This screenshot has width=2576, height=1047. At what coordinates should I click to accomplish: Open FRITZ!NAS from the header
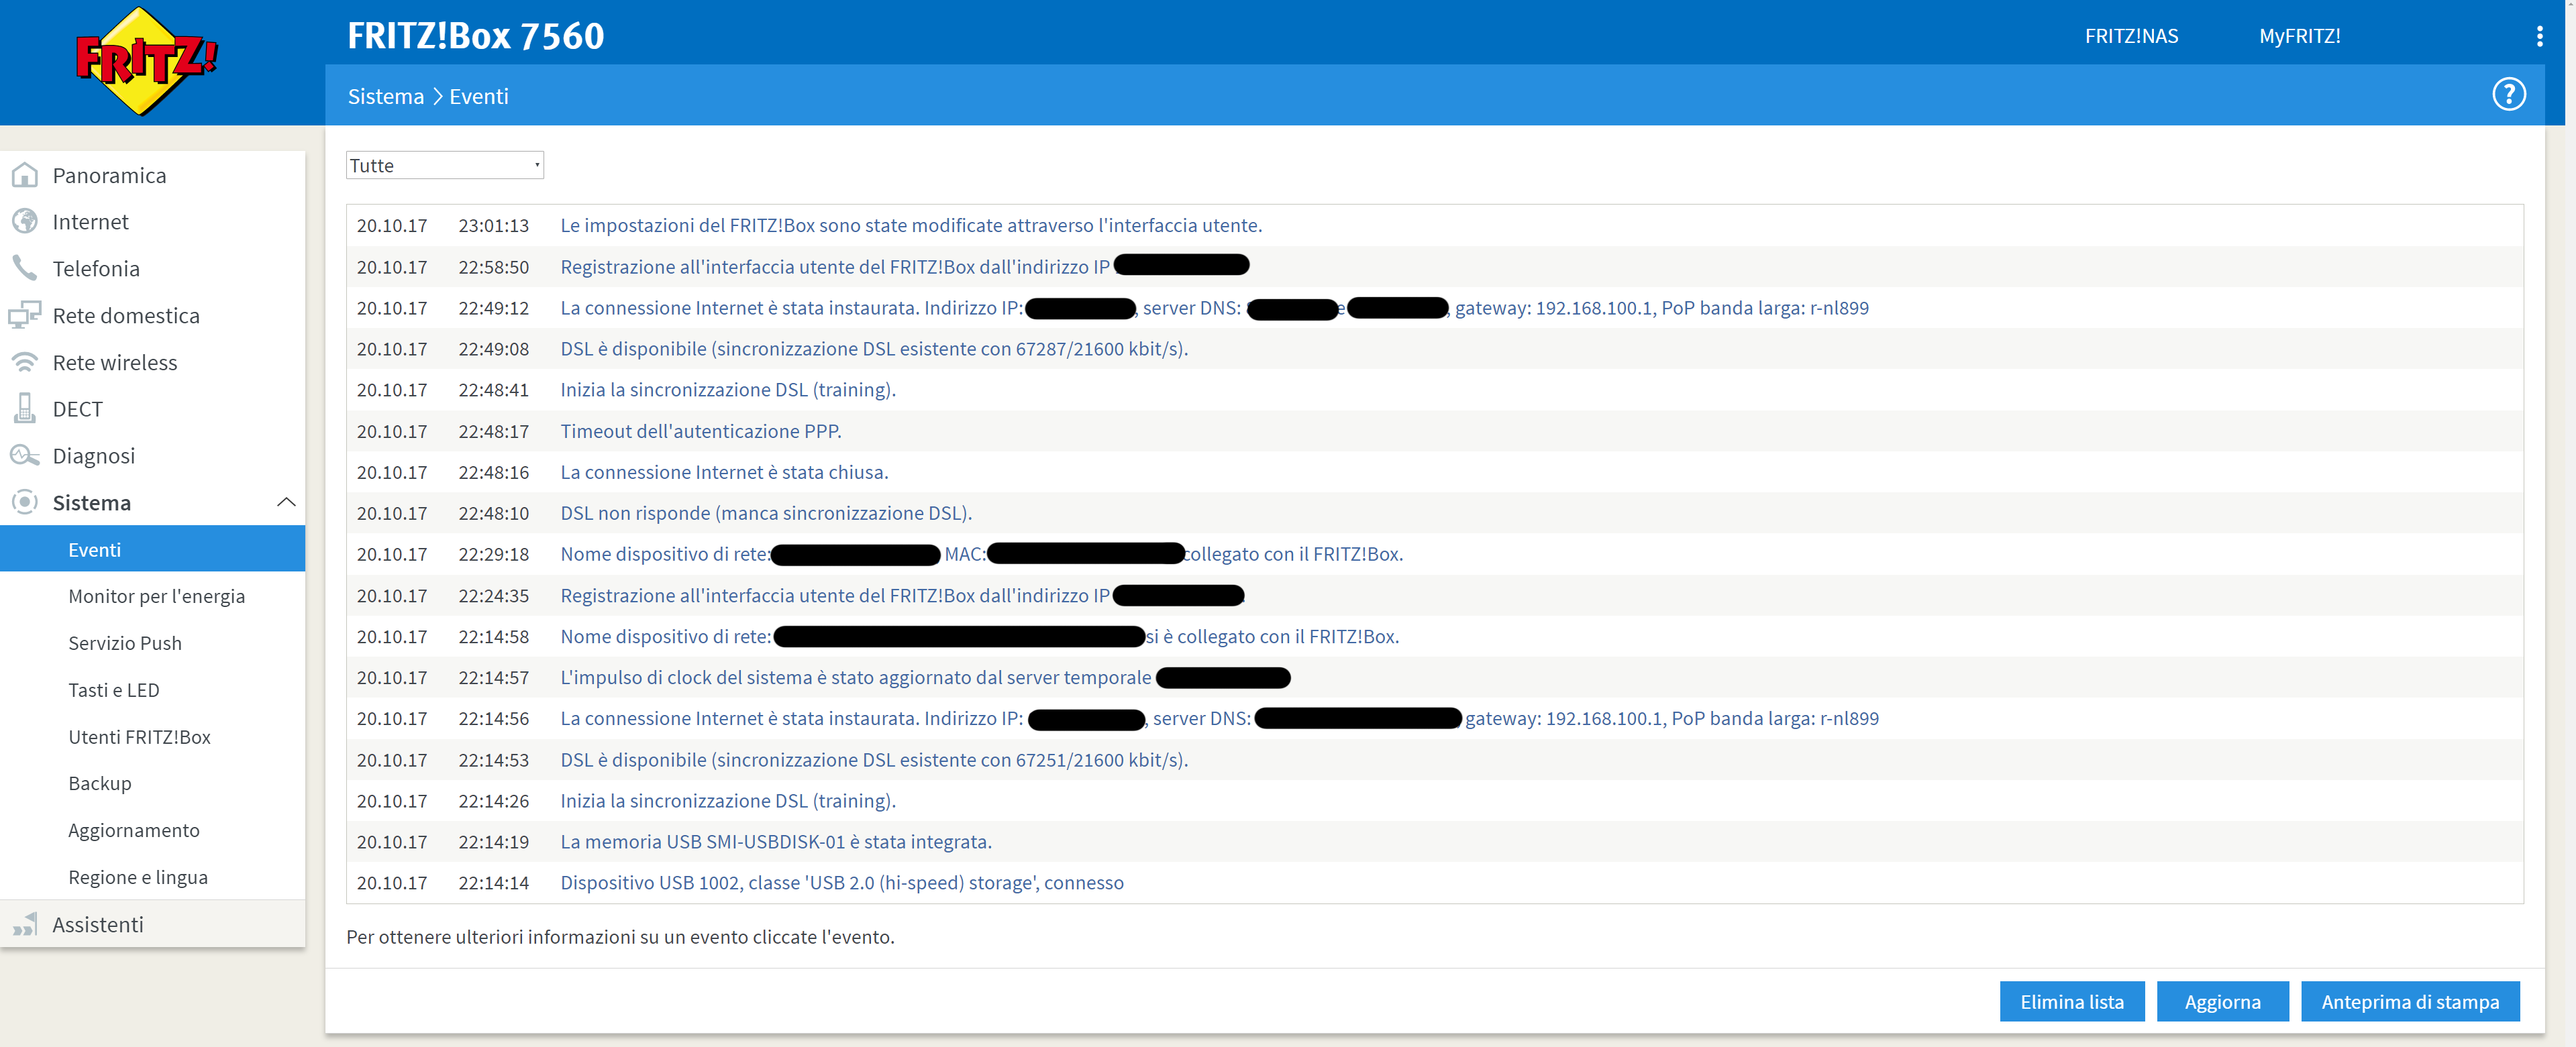pos(2131,36)
